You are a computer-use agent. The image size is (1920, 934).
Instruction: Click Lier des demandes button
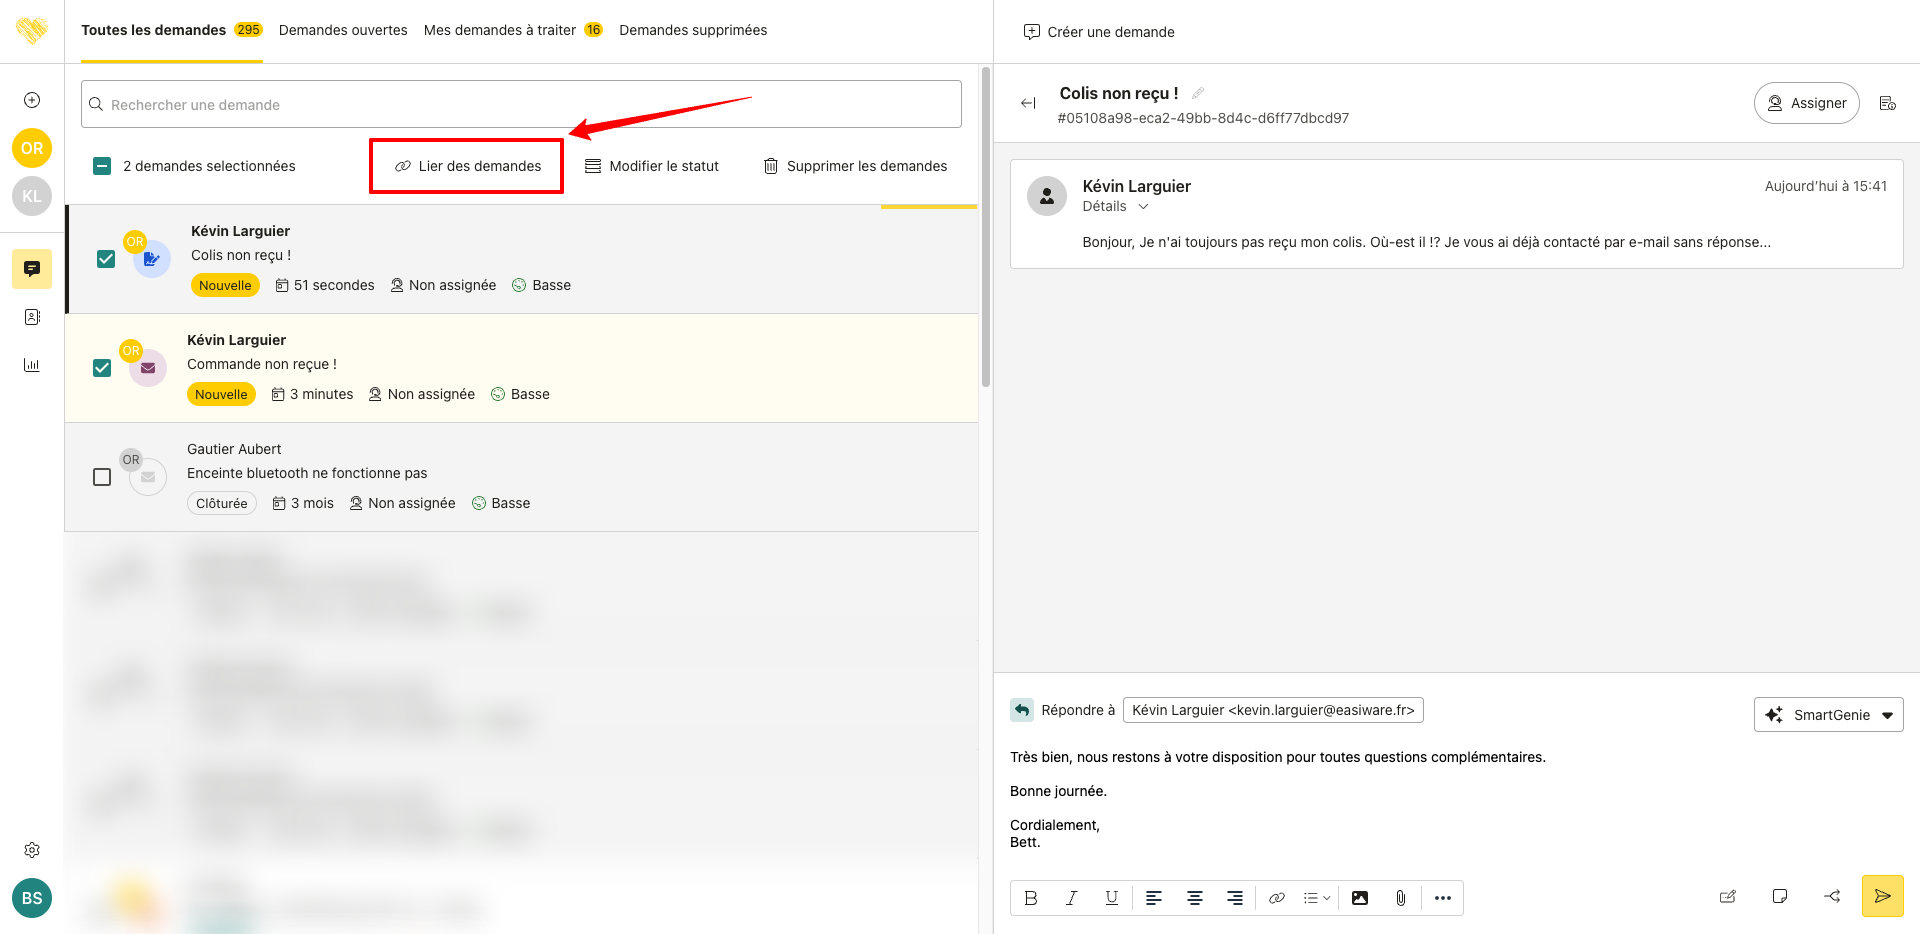tap(467, 166)
